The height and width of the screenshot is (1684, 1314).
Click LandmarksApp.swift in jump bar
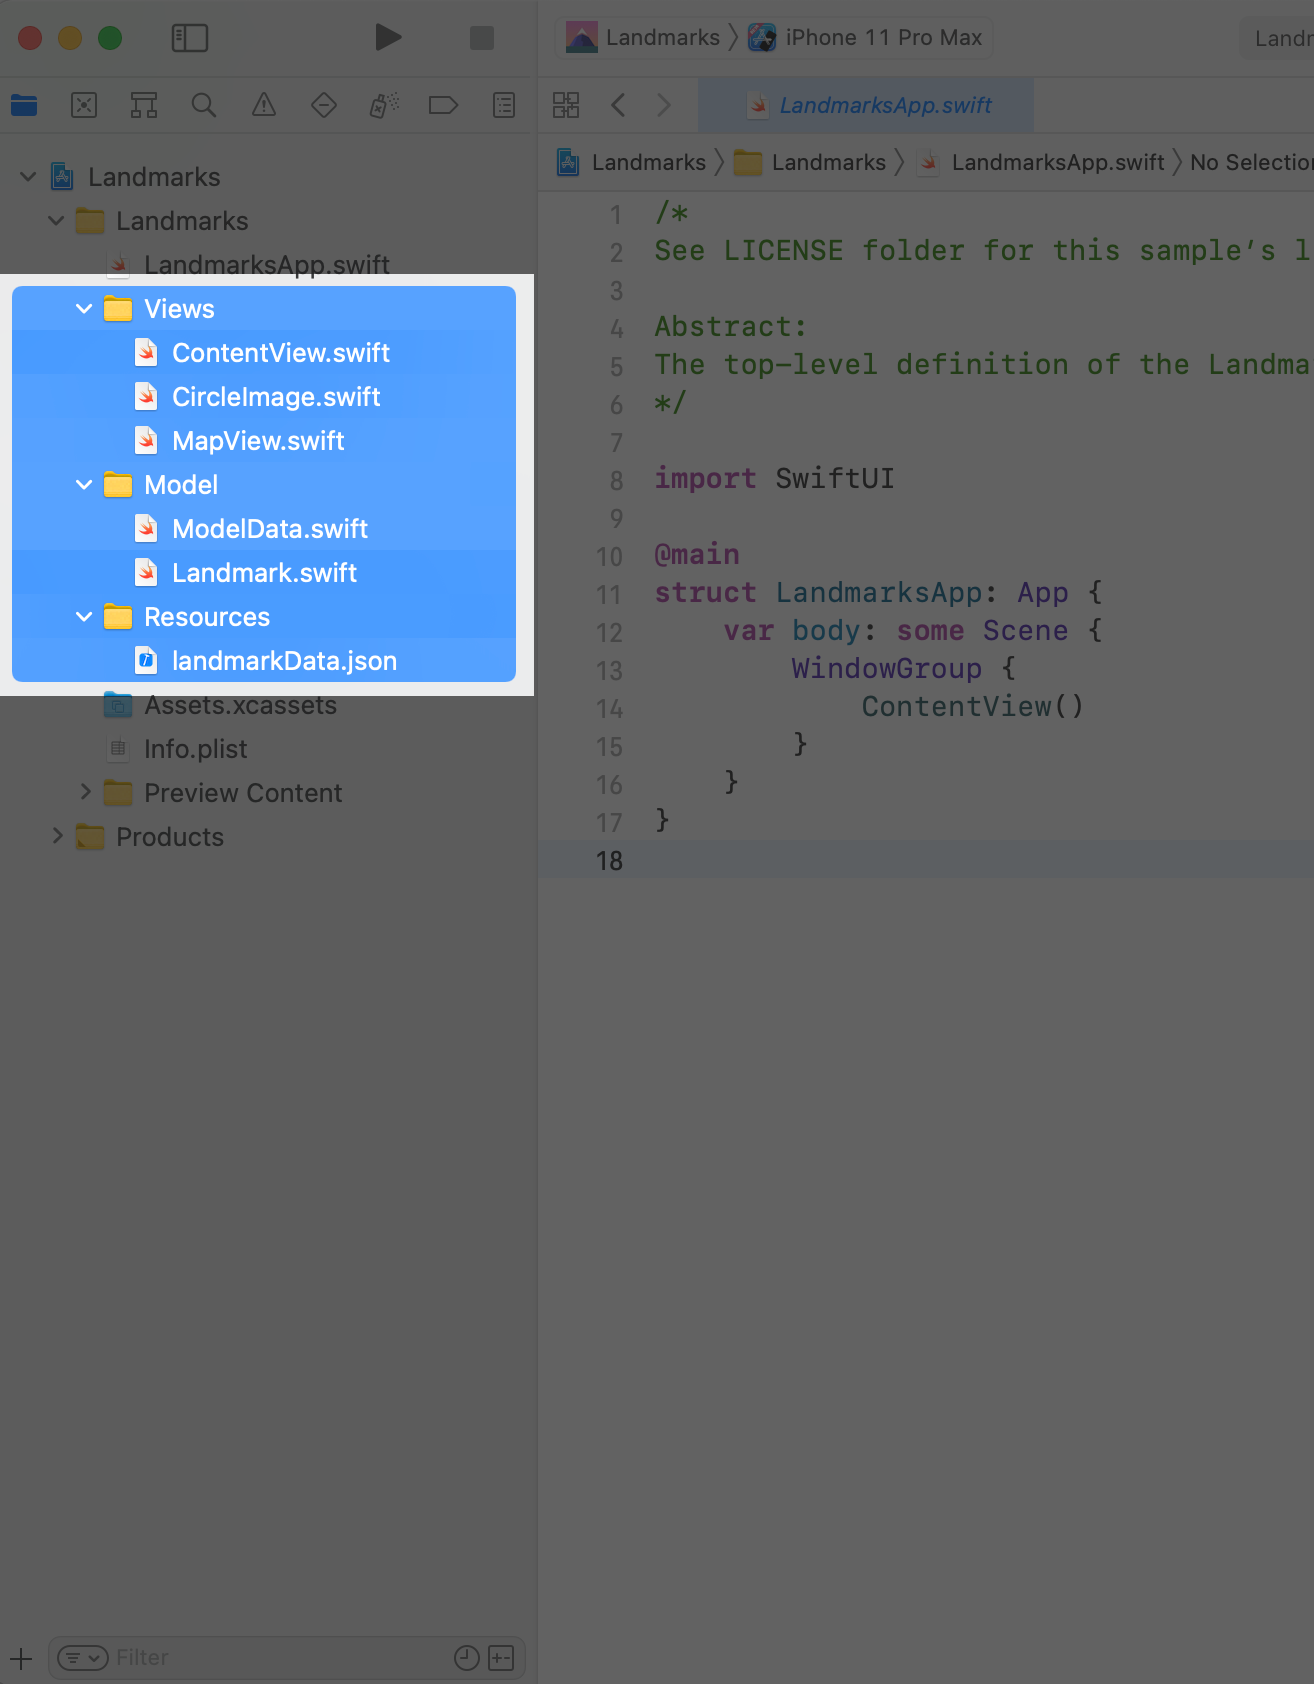1042,162
